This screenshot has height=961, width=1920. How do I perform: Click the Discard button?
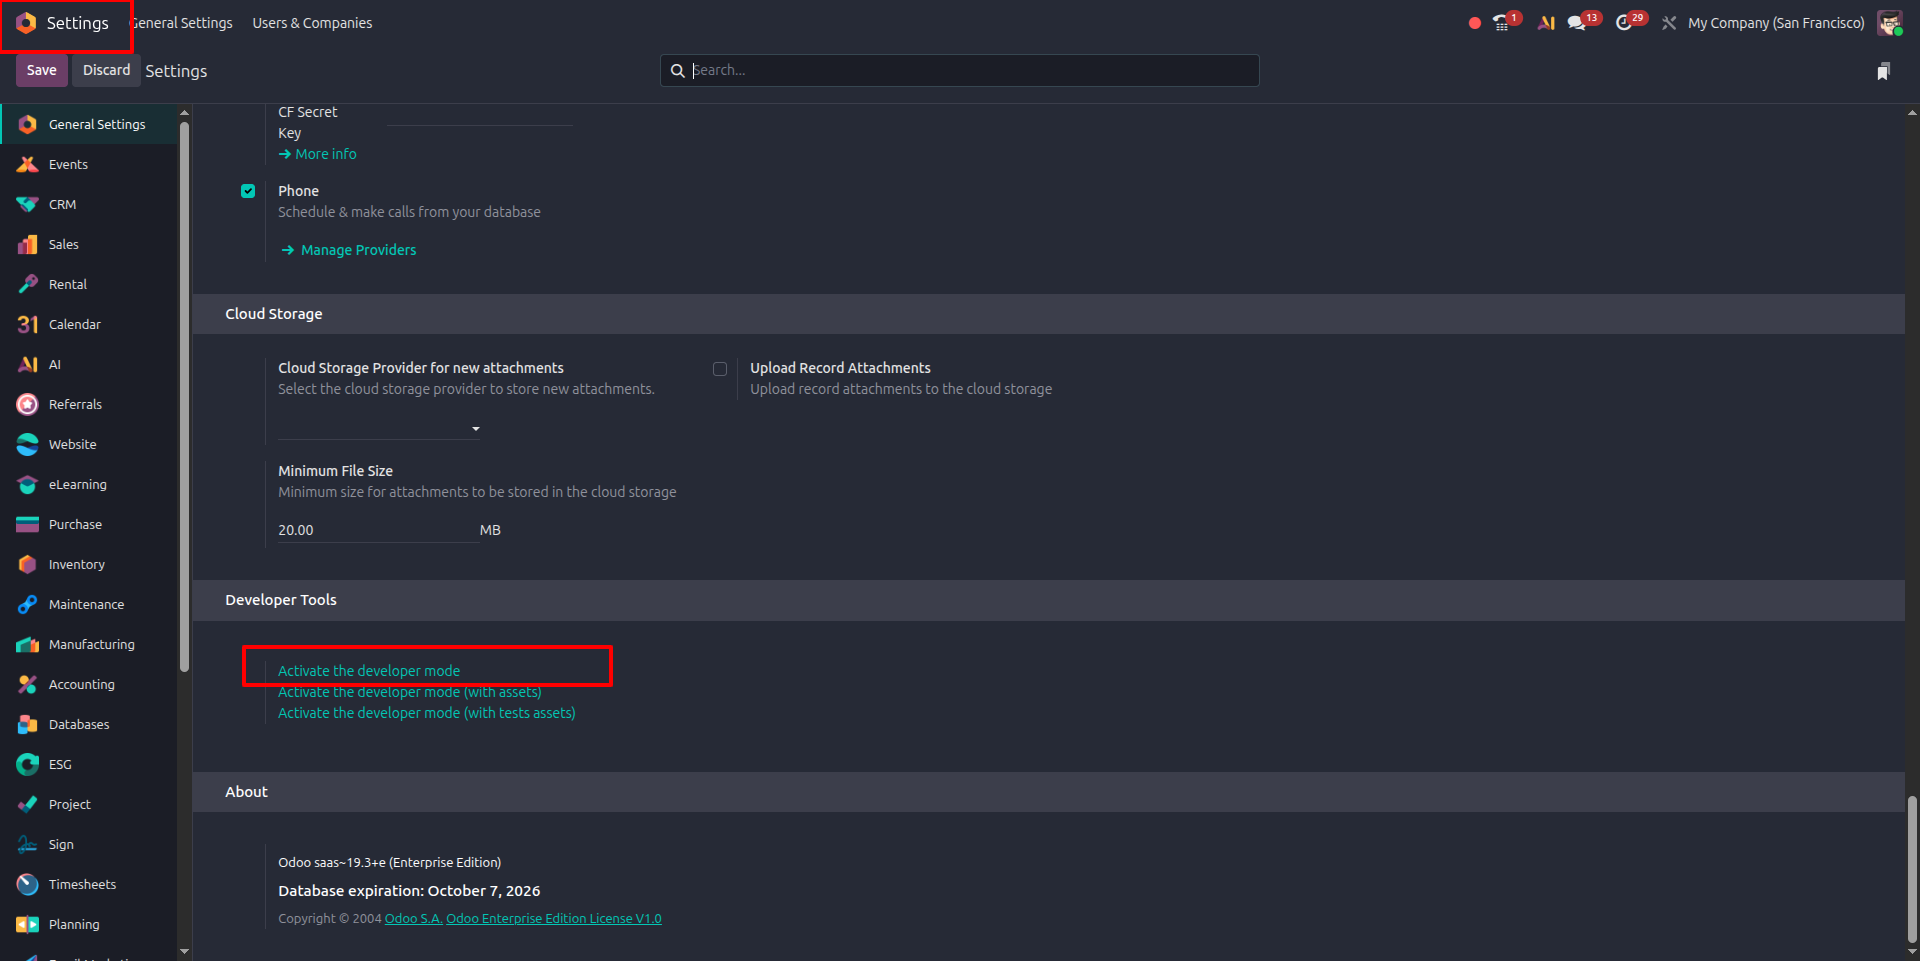pyautogui.click(x=106, y=70)
